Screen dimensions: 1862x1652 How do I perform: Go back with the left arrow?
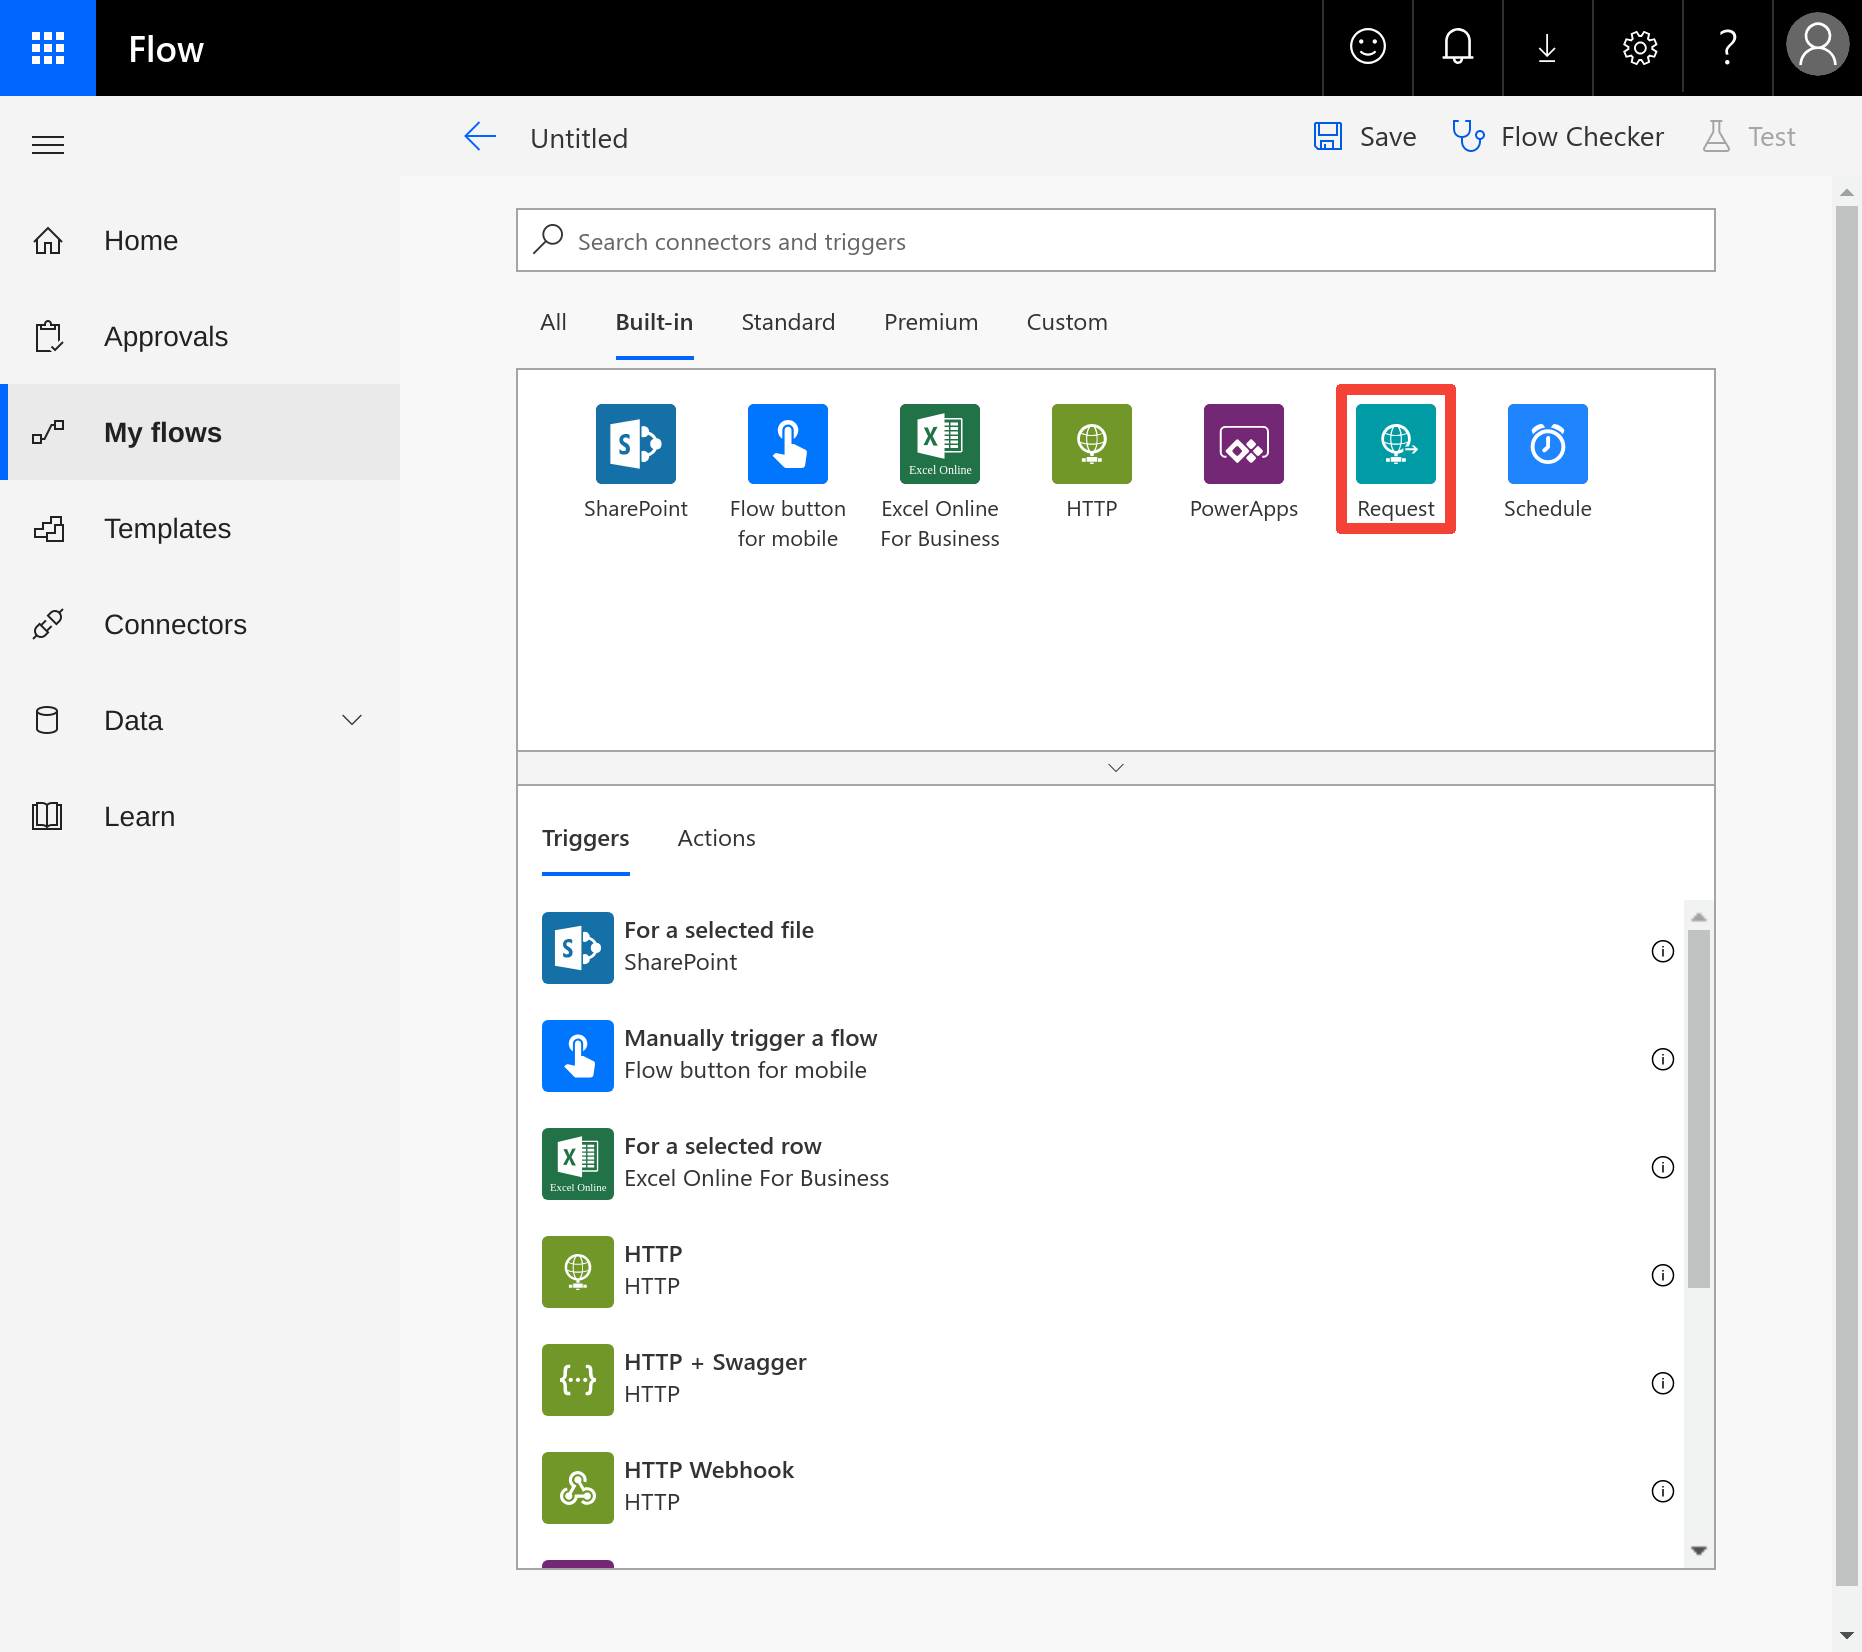click(x=480, y=137)
